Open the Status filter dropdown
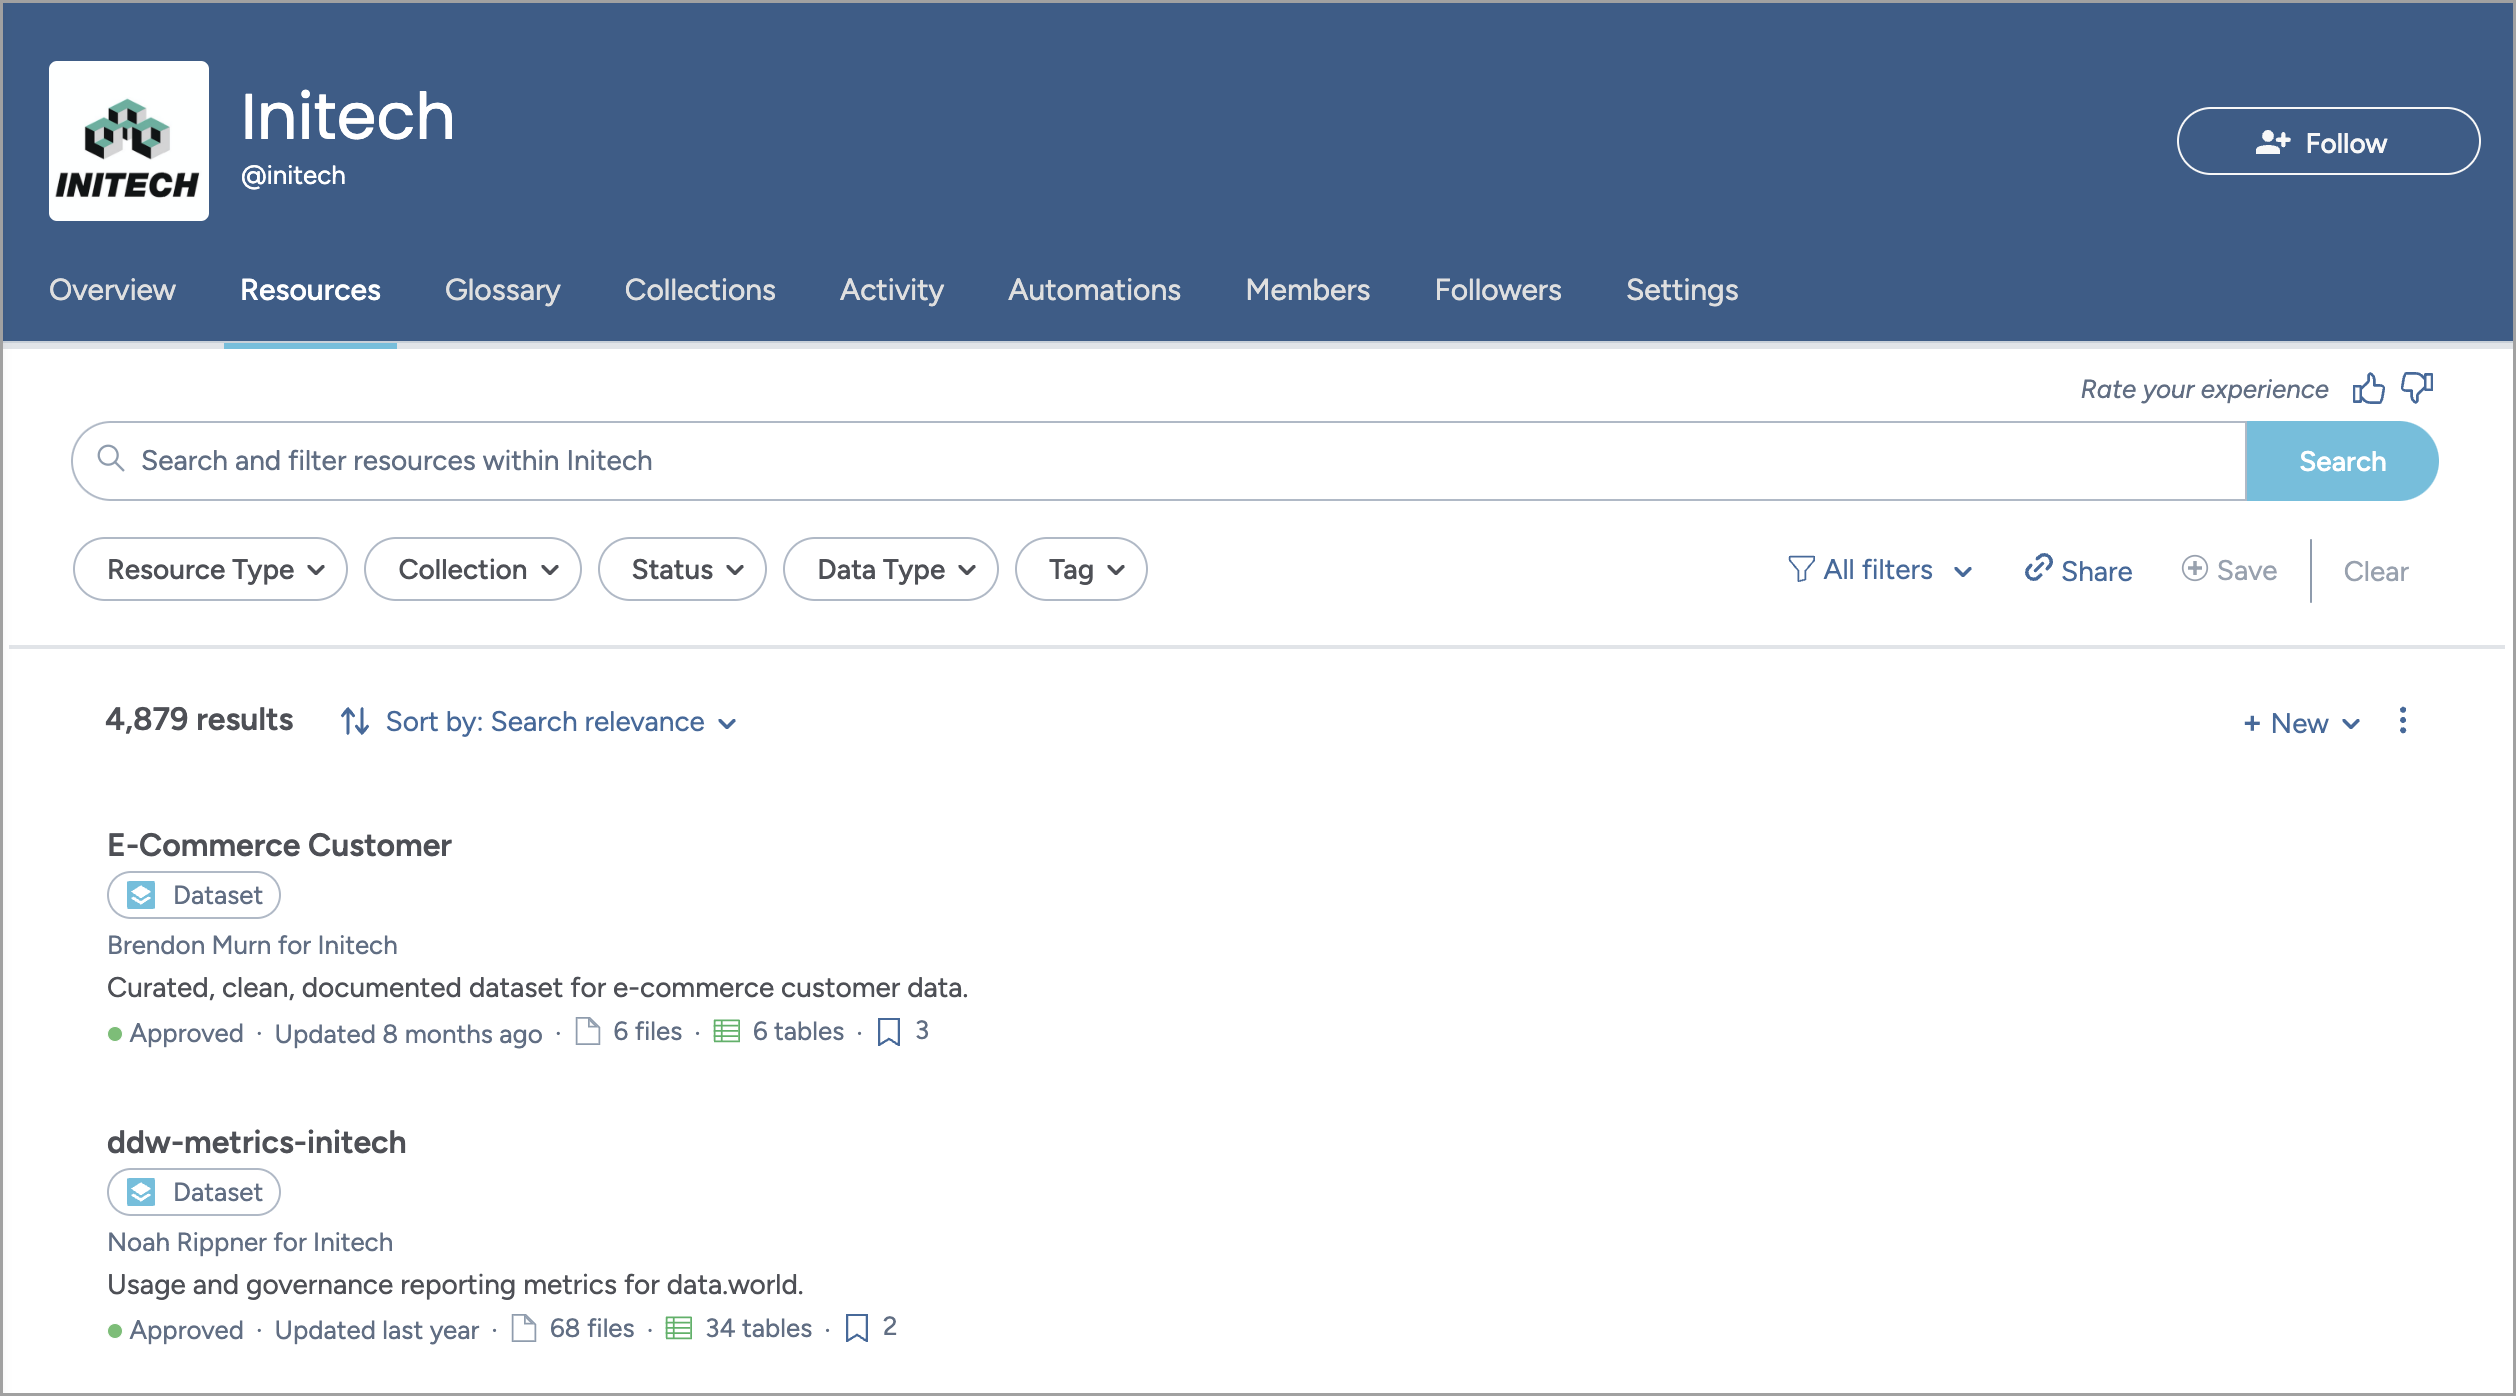The width and height of the screenshot is (2516, 1396). [x=682, y=569]
